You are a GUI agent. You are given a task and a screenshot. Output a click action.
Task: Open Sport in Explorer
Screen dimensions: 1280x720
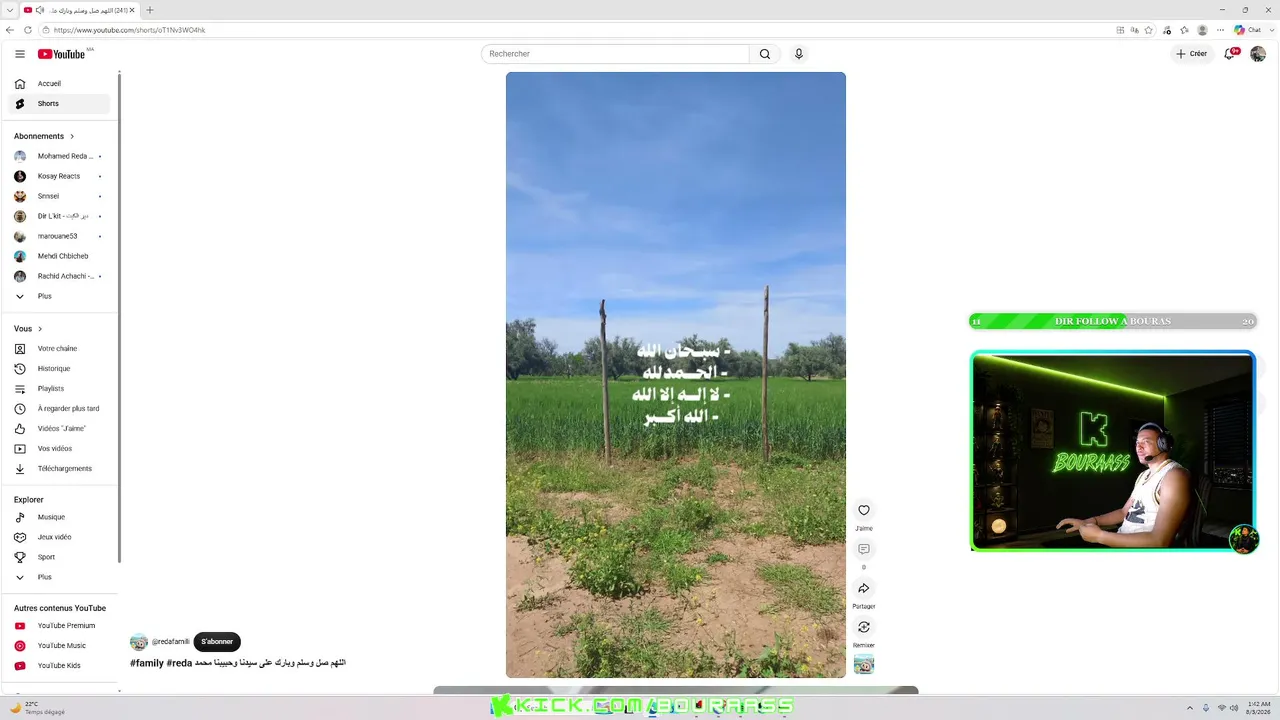pos(59,557)
